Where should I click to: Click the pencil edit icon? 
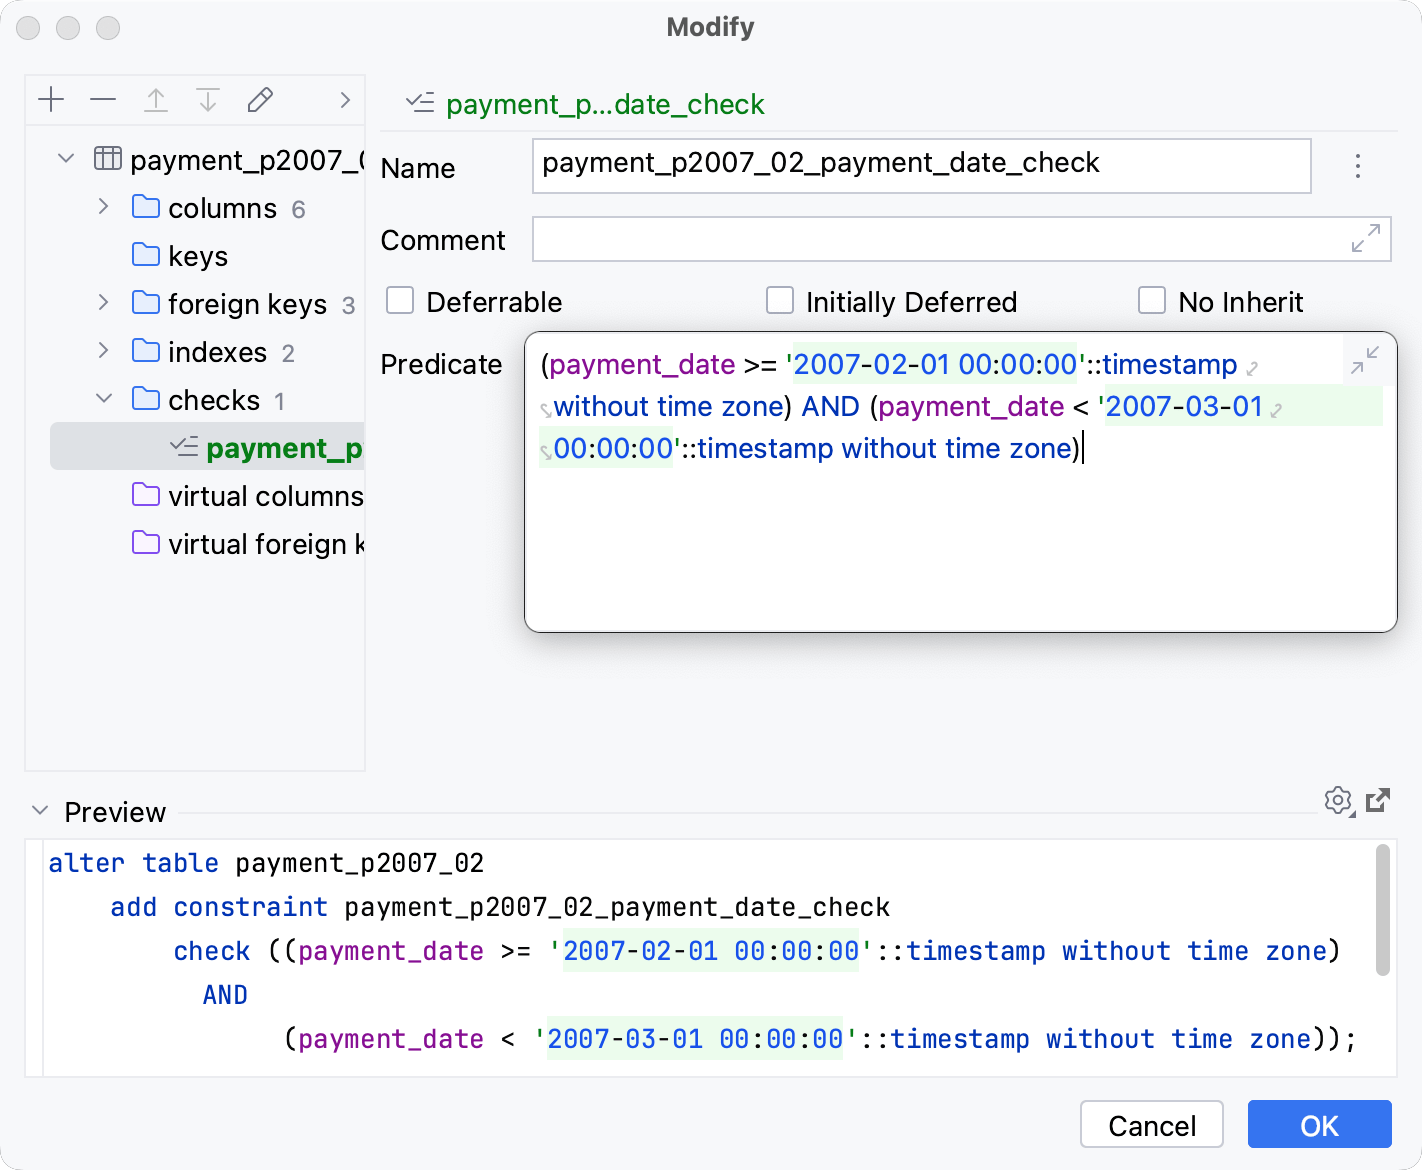click(260, 100)
